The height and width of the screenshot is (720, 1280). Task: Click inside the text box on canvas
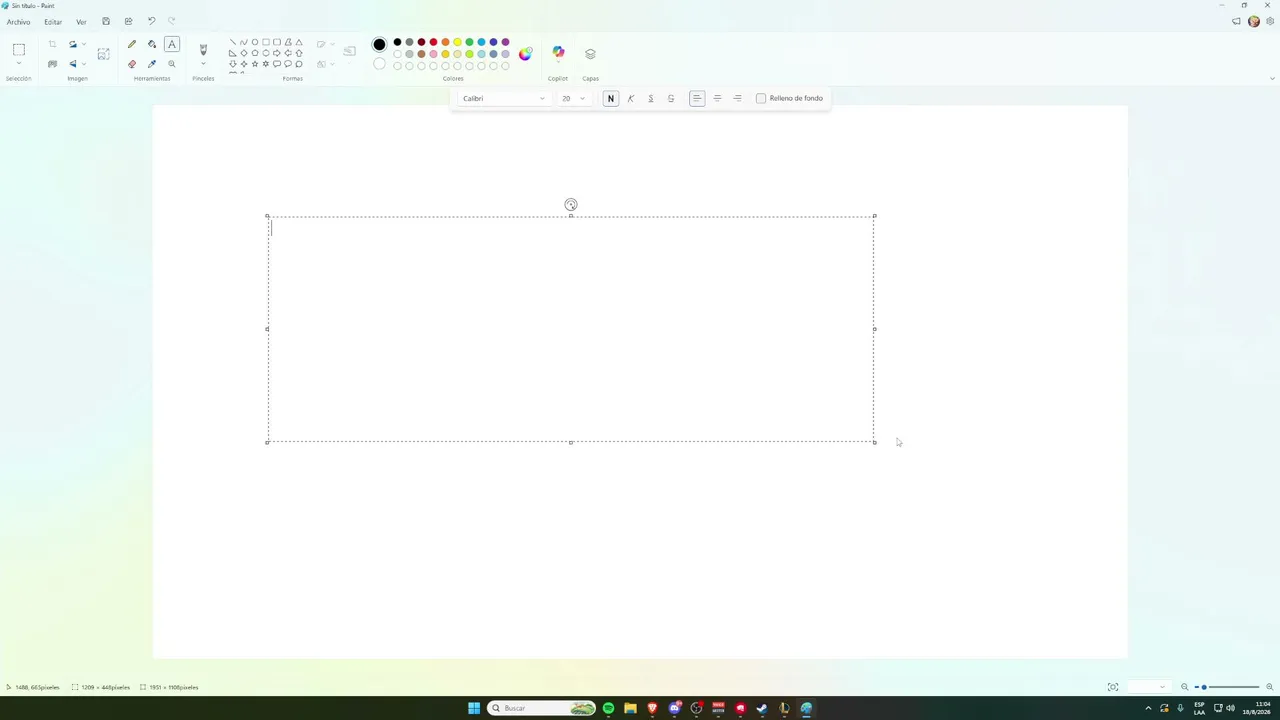(571, 329)
